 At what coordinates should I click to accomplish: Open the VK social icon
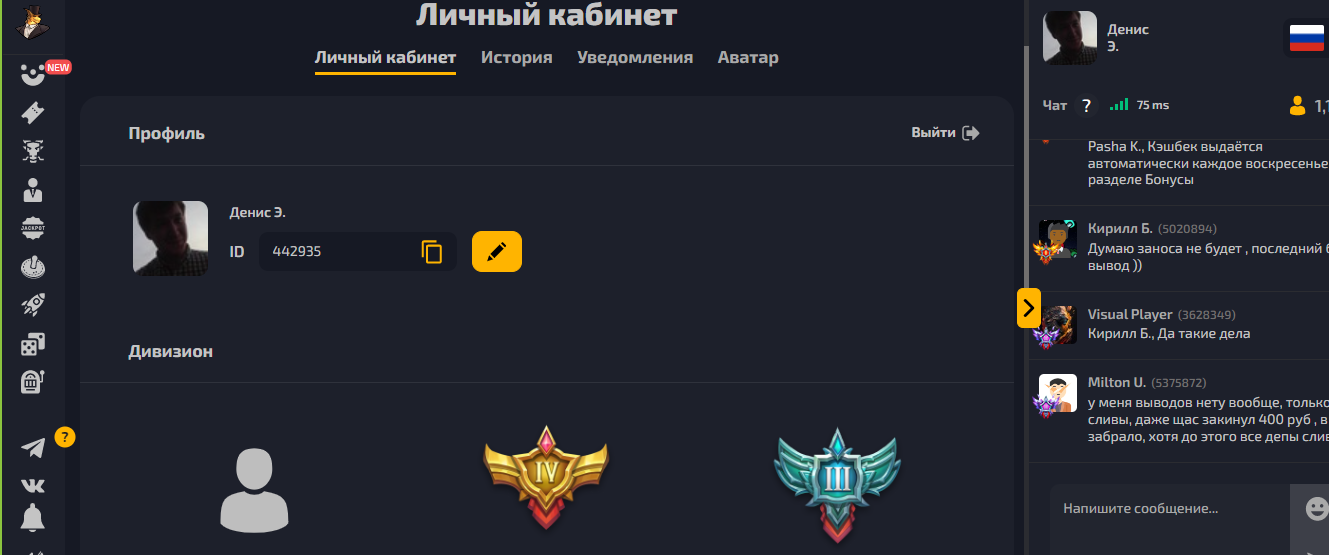click(x=33, y=485)
